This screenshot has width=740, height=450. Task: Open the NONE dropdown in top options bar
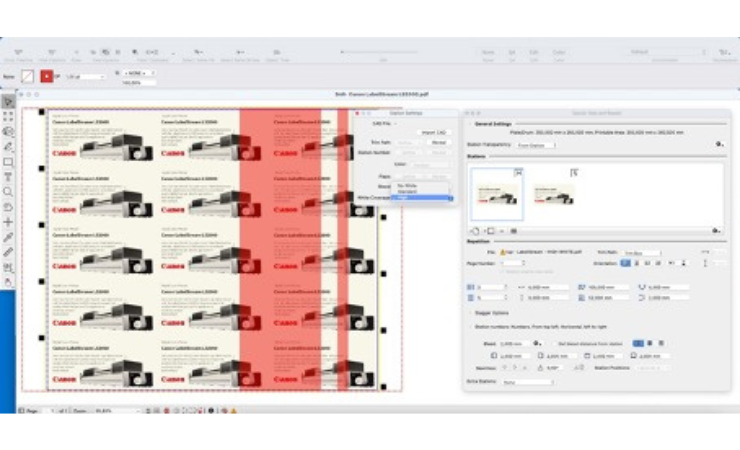click(x=140, y=73)
